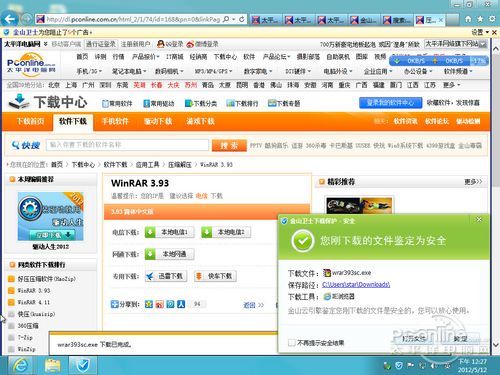Open Internet Explorer from the taskbar
This screenshot has width=500, height=375.
[21, 366]
